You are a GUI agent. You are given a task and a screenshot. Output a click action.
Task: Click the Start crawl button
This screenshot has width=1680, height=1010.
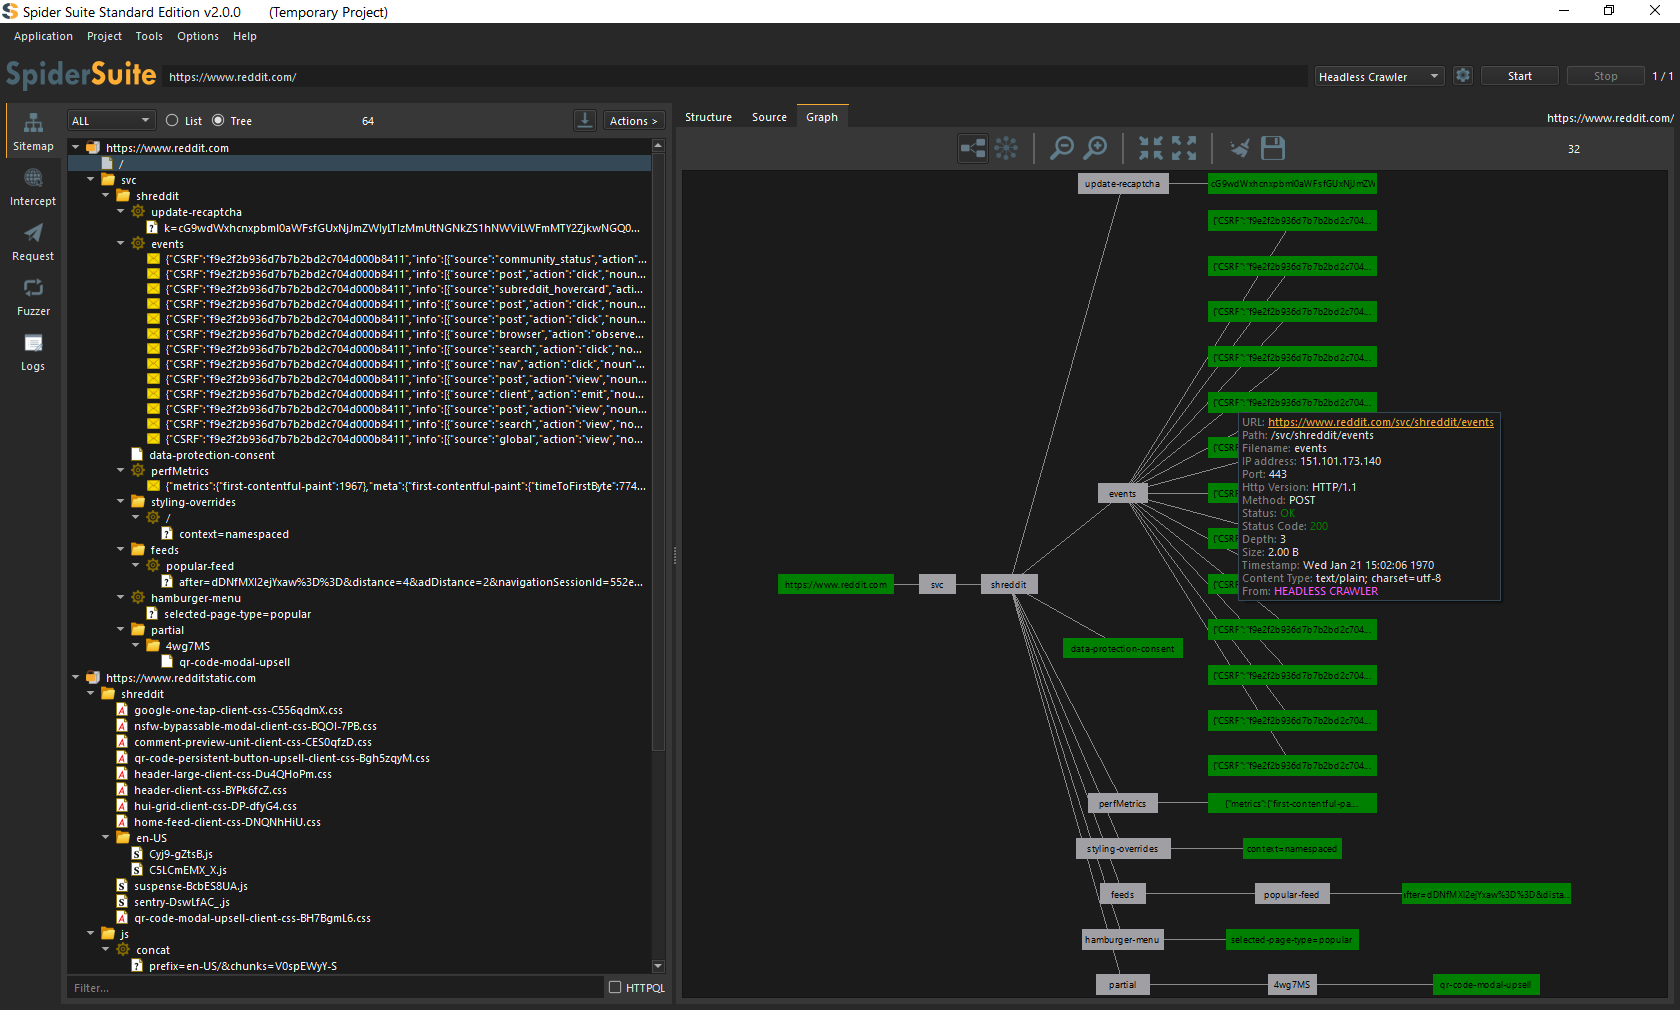(x=1519, y=76)
